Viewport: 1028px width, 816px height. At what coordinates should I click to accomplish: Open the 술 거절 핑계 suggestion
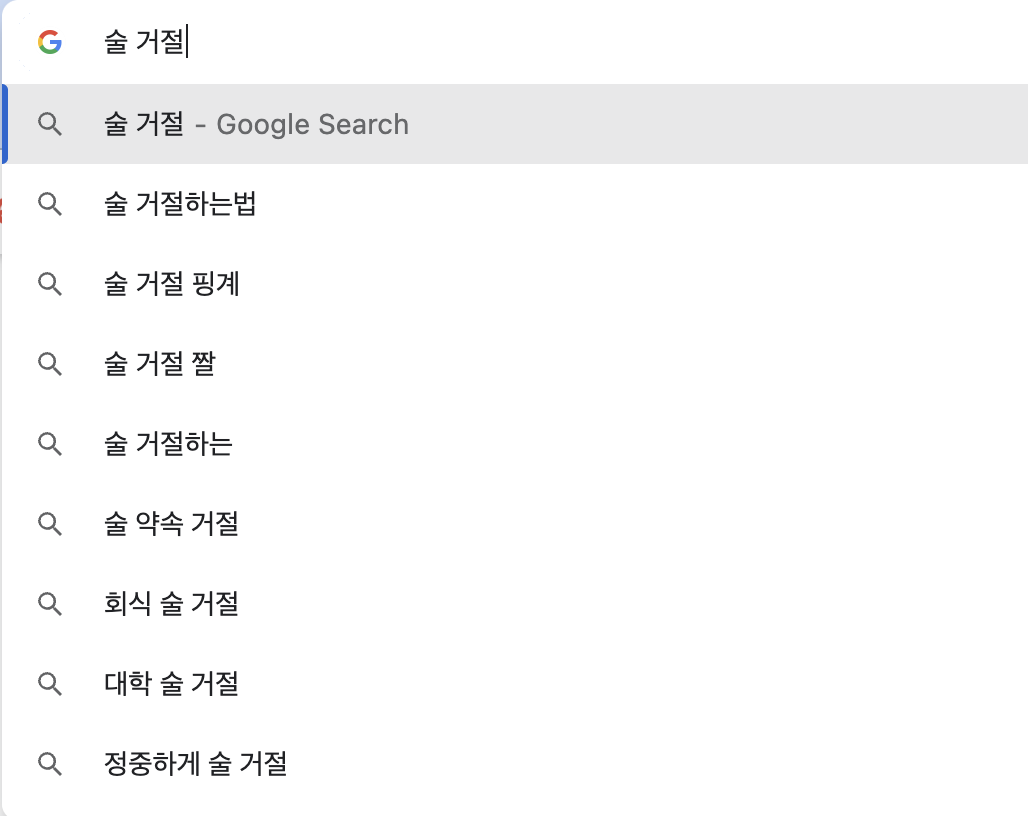tap(172, 284)
